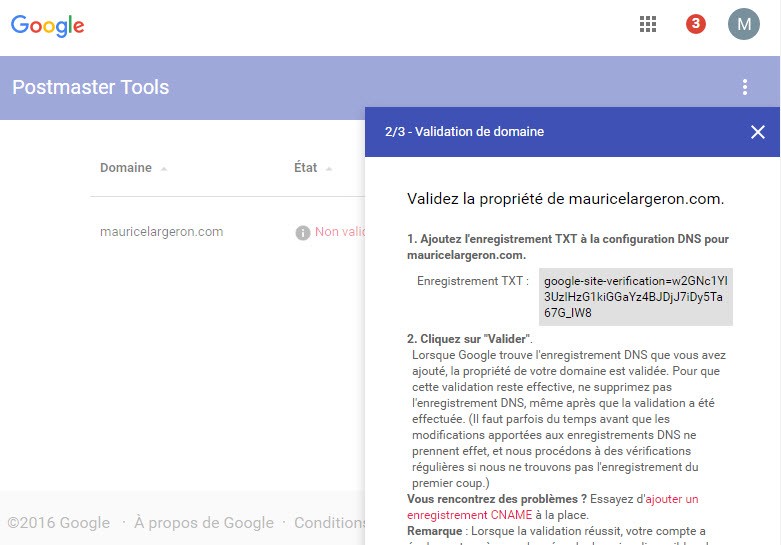The width and height of the screenshot is (781, 545).
Task: Click the Domaine column header
Action: pyautogui.click(x=126, y=168)
